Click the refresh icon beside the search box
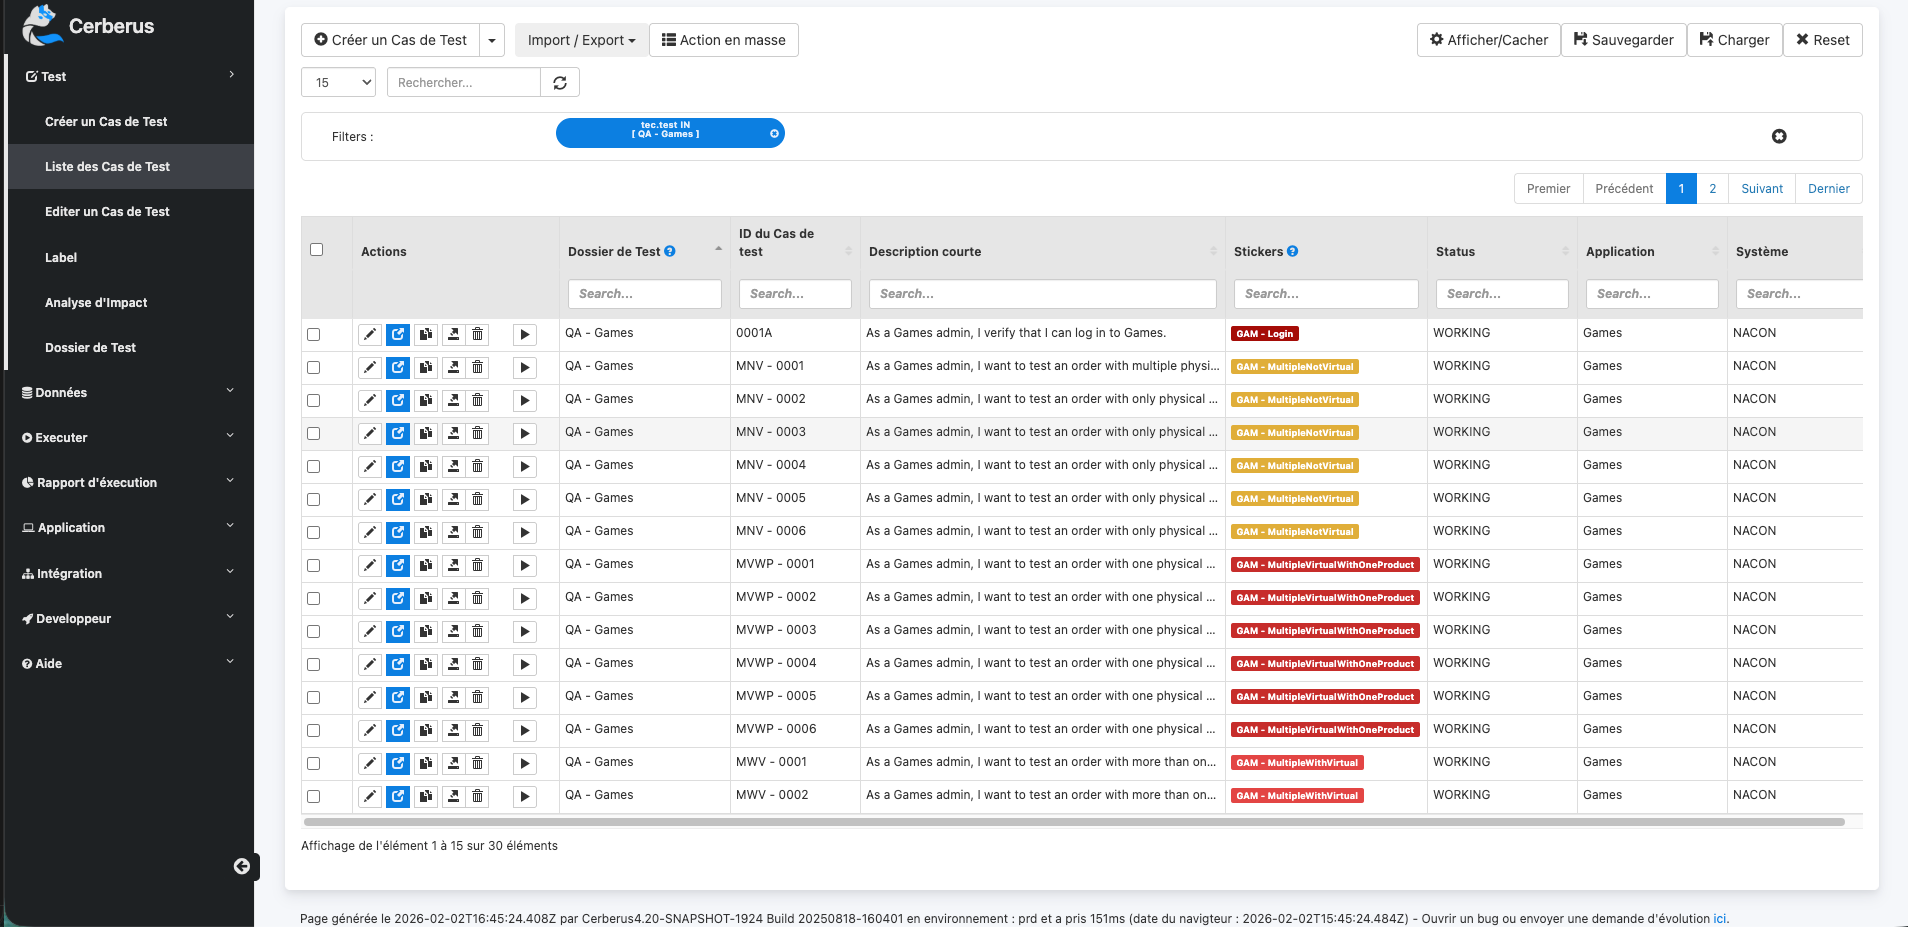The height and width of the screenshot is (927, 1908). click(x=560, y=83)
